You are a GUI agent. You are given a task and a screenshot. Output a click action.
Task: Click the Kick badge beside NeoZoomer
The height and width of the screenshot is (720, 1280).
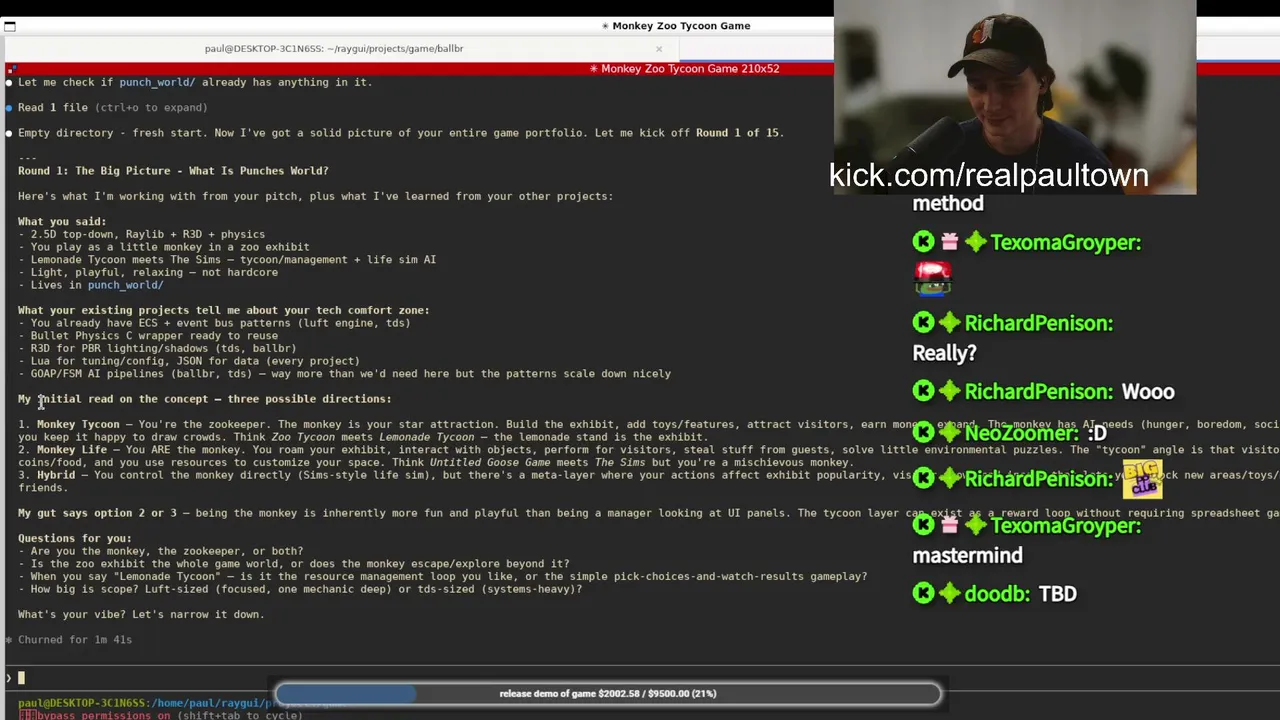[923, 433]
